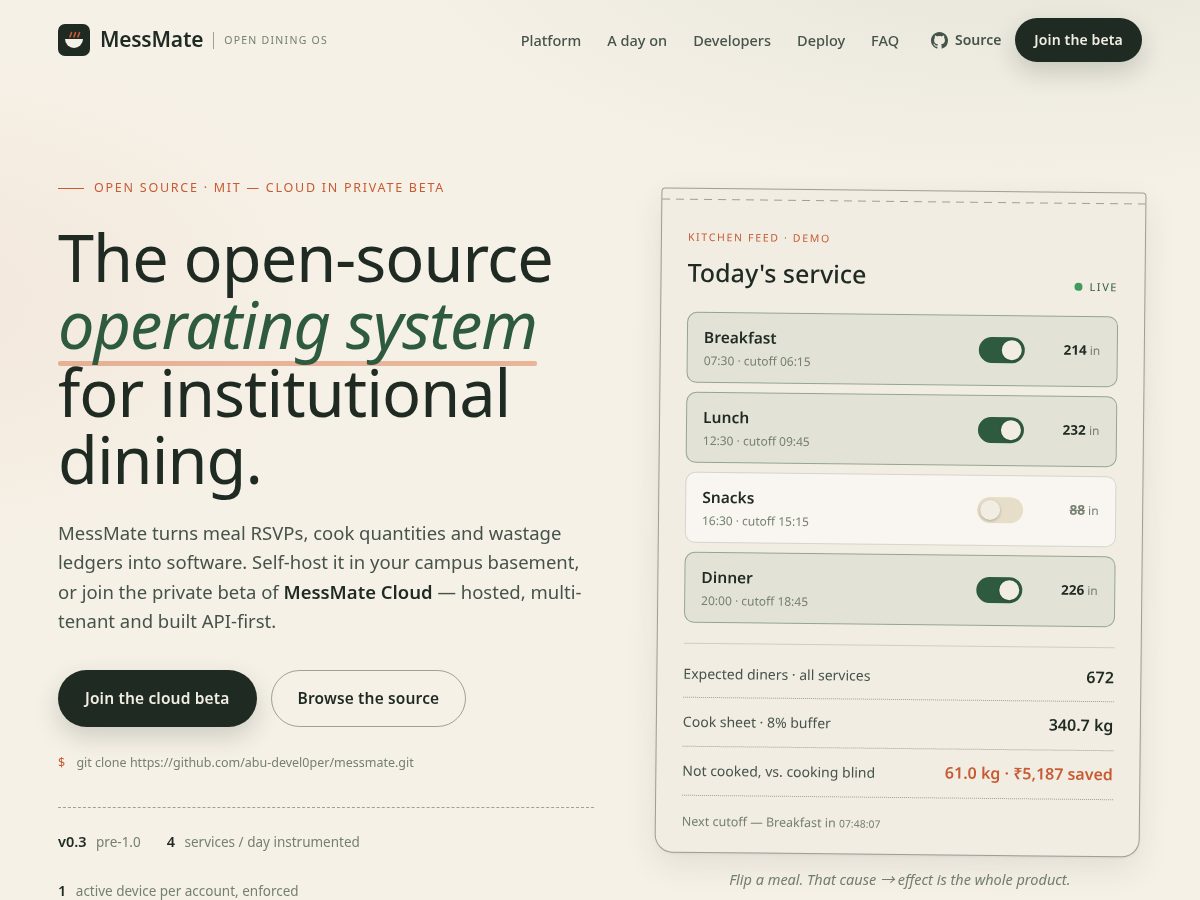Image resolution: width=1200 pixels, height=900 pixels.
Task: Click the '226 in' Dinner count
Action: 1079,590
